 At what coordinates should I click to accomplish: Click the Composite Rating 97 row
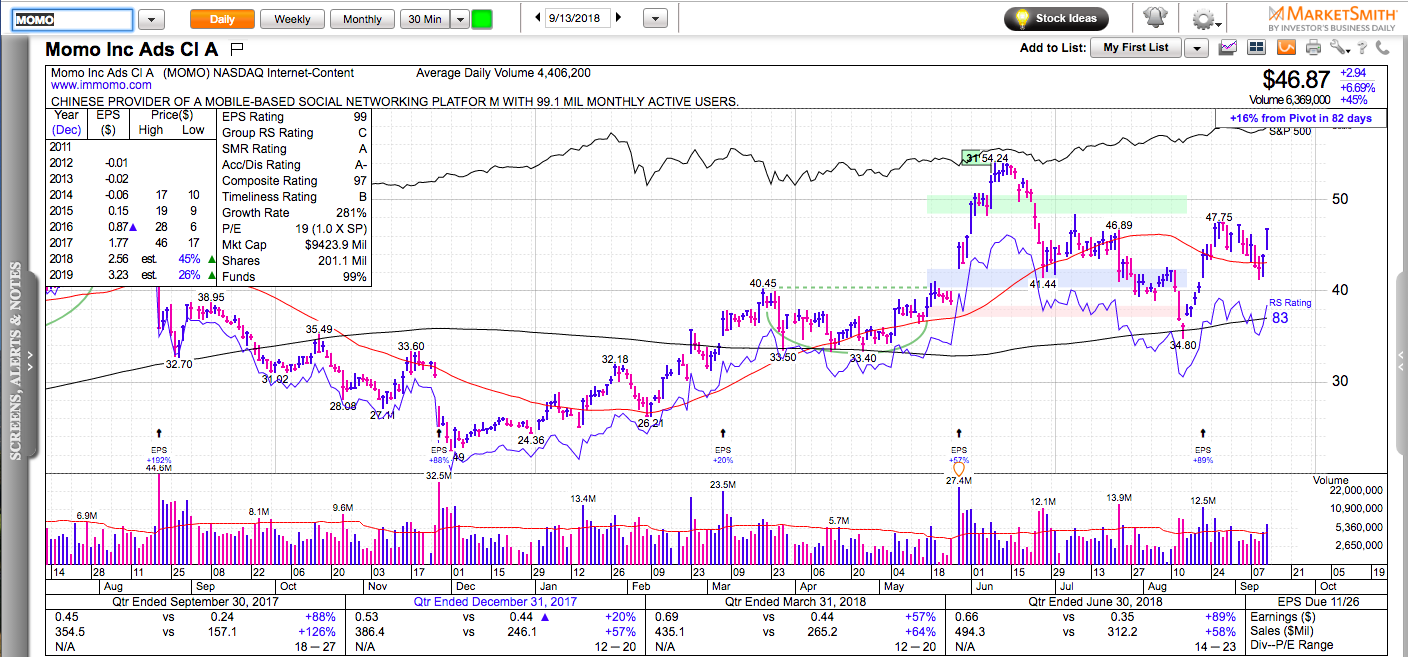[295, 181]
